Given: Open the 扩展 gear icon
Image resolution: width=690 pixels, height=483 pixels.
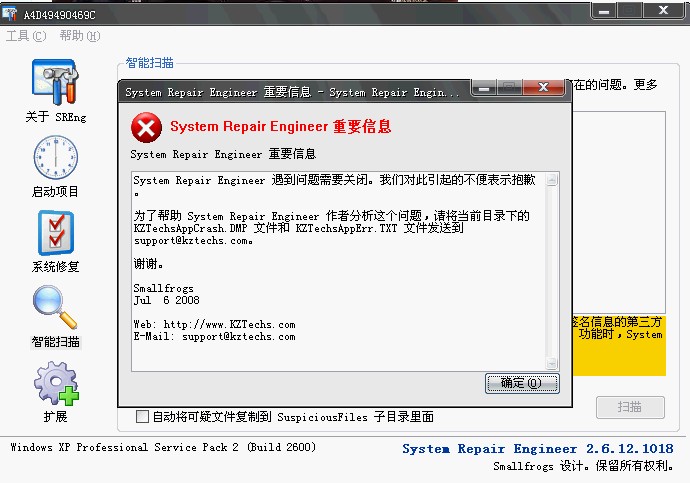Looking at the screenshot, I should point(56,383).
